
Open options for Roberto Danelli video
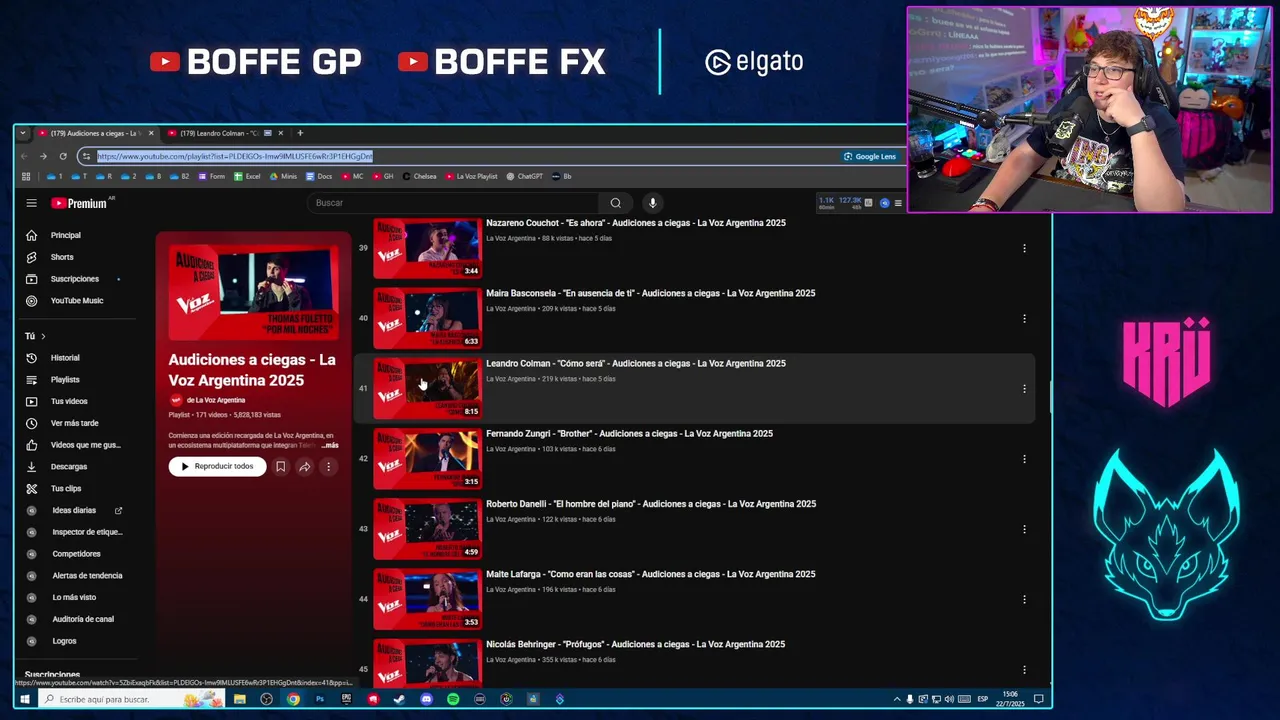(1024, 529)
